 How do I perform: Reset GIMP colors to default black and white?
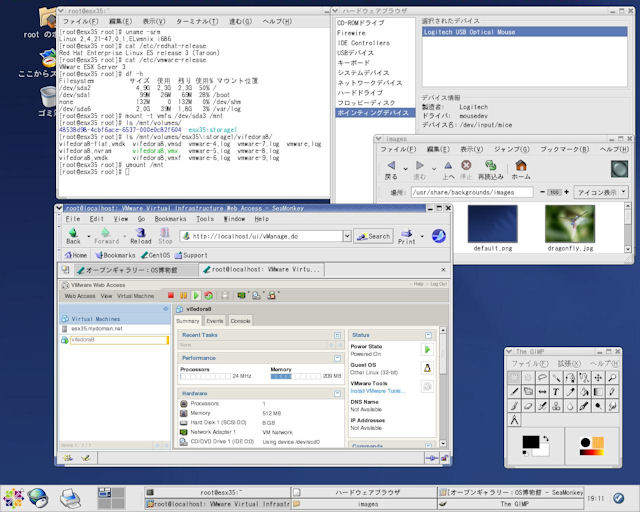tap(525, 453)
